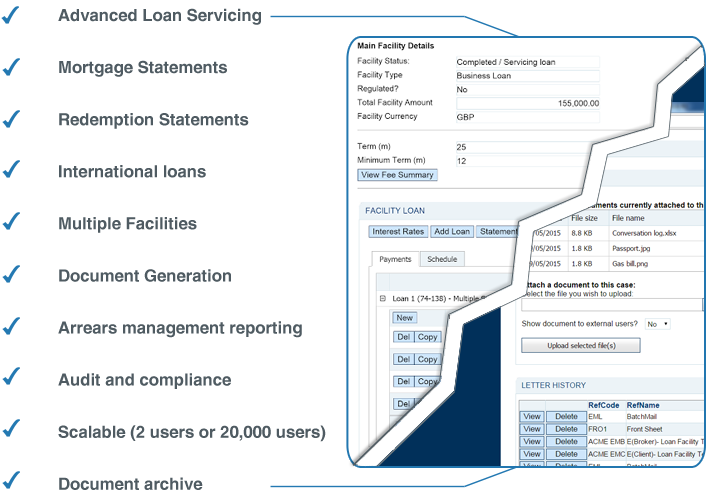708x495 pixels.
Task: Click the Audit and compliance feature text
Action: [144, 380]
